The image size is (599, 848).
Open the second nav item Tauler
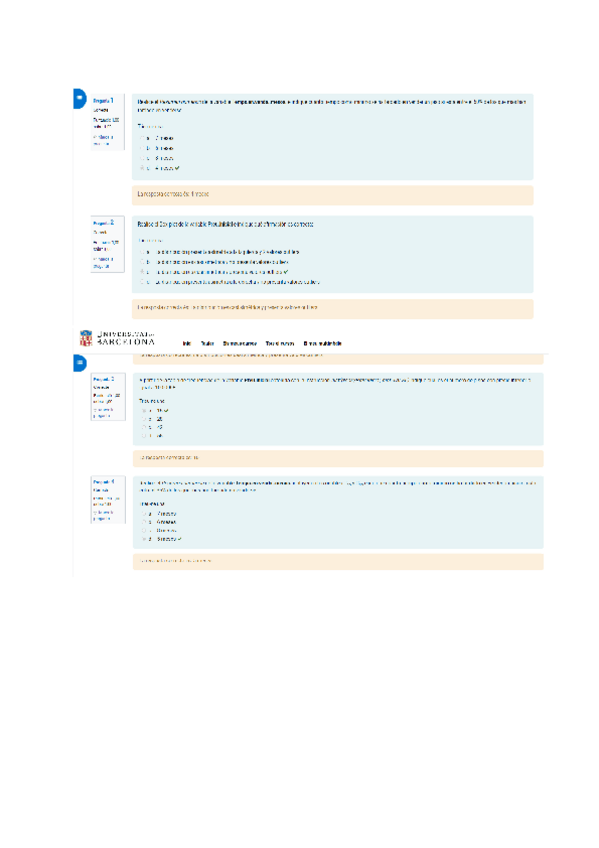[207, 343]
